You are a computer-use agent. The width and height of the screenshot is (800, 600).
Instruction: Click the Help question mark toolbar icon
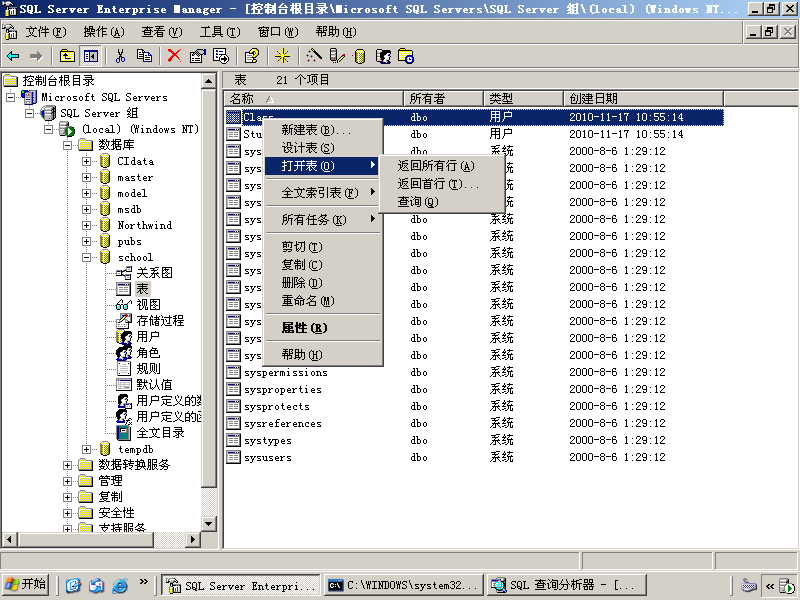click(252, 56)
